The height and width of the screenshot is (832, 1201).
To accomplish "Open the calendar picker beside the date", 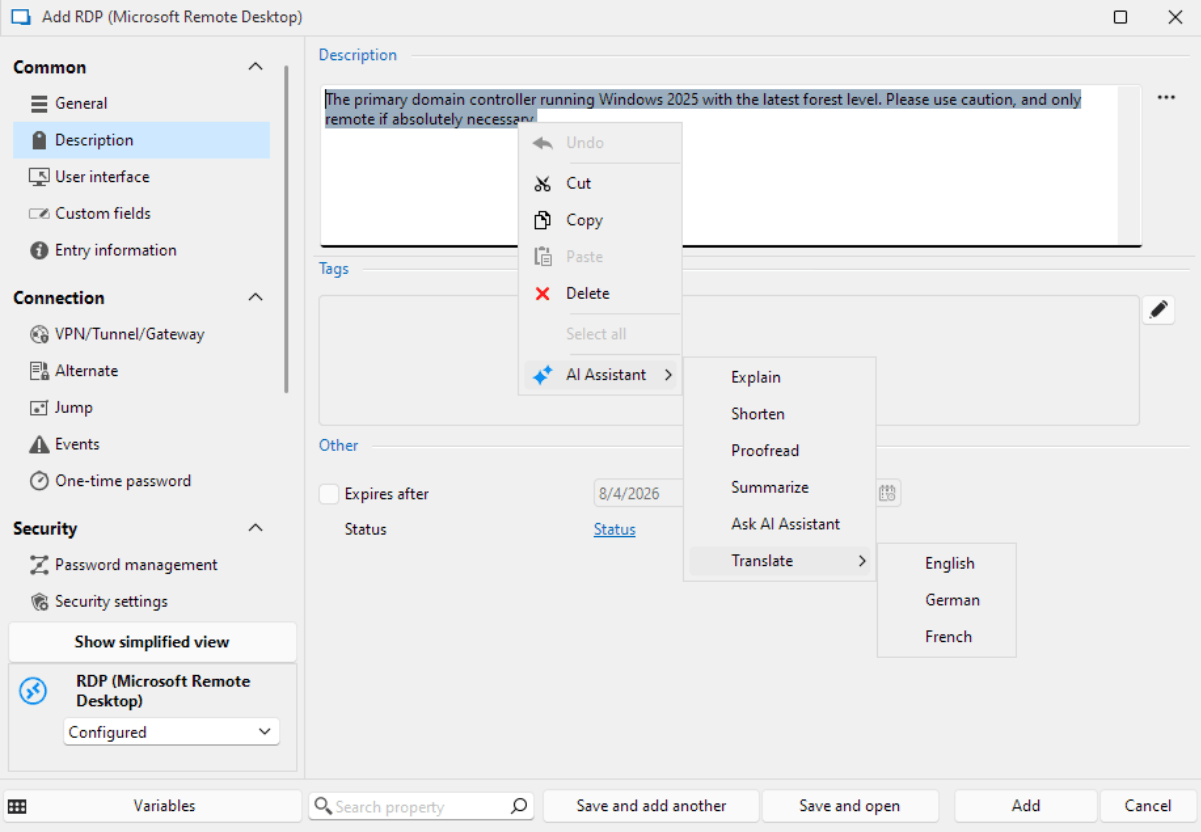I will [887, 493].
